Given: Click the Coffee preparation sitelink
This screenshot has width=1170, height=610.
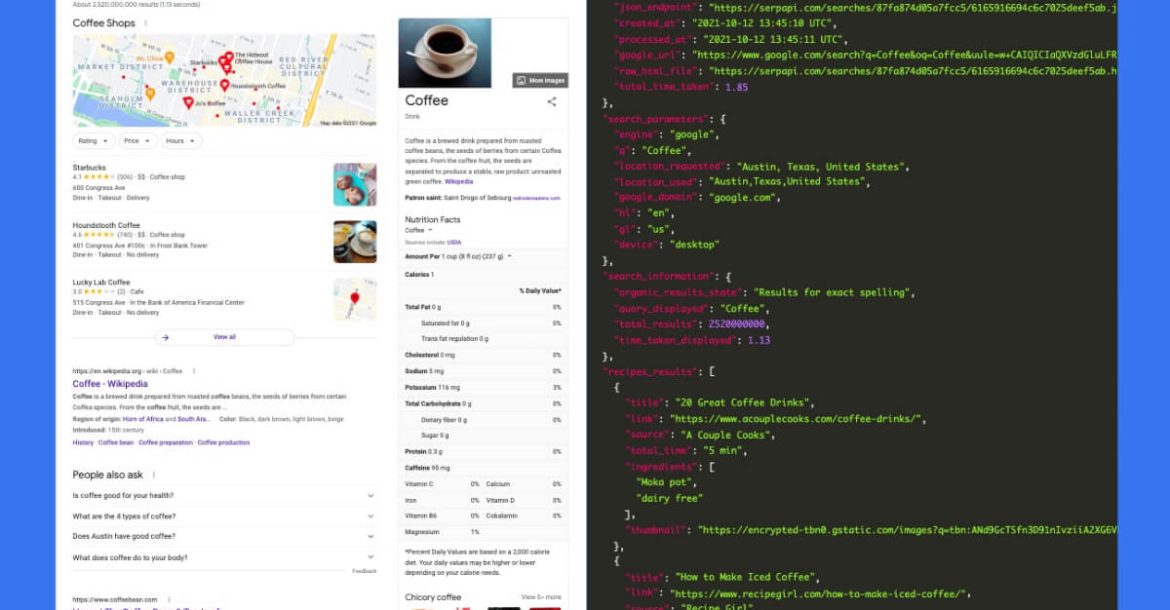Looking at the screenshot, I should [165, 442].
